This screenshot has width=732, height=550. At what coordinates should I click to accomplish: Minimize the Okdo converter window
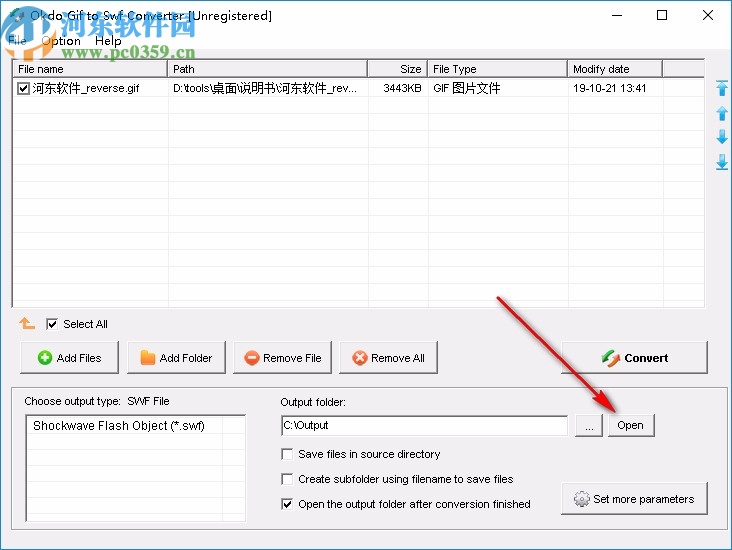(x=617, y=15)
